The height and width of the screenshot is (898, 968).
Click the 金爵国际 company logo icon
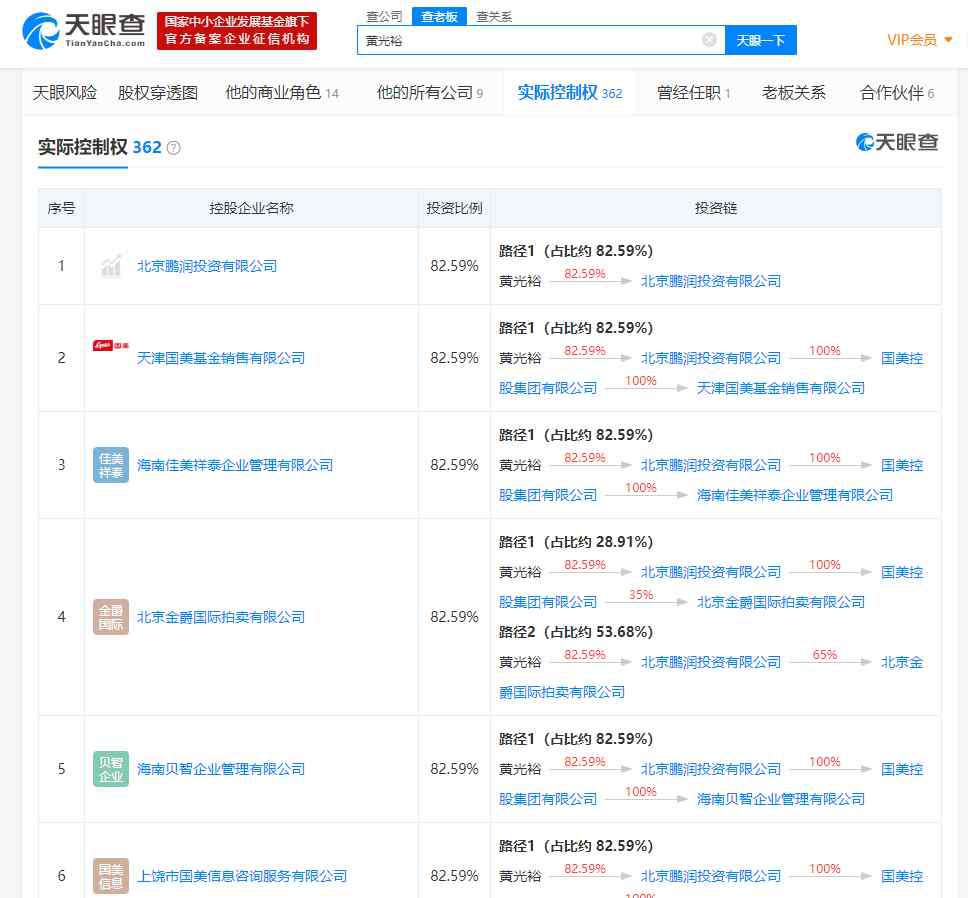(111, 617)
